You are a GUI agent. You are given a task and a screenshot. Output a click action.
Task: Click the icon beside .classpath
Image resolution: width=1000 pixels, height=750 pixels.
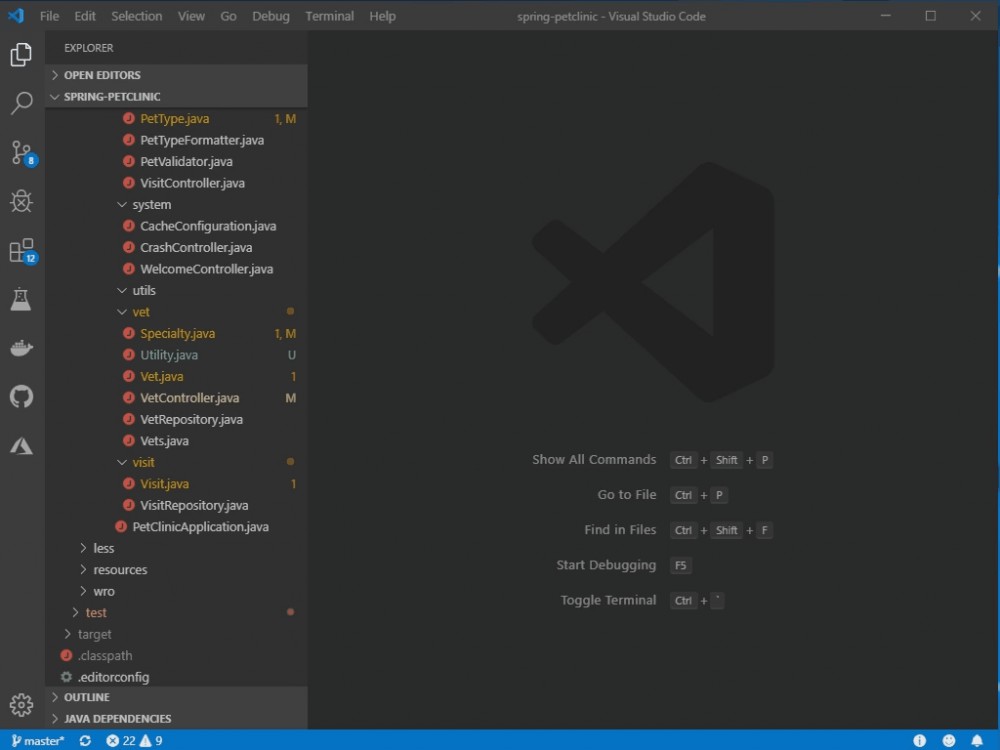pos(66,656)
